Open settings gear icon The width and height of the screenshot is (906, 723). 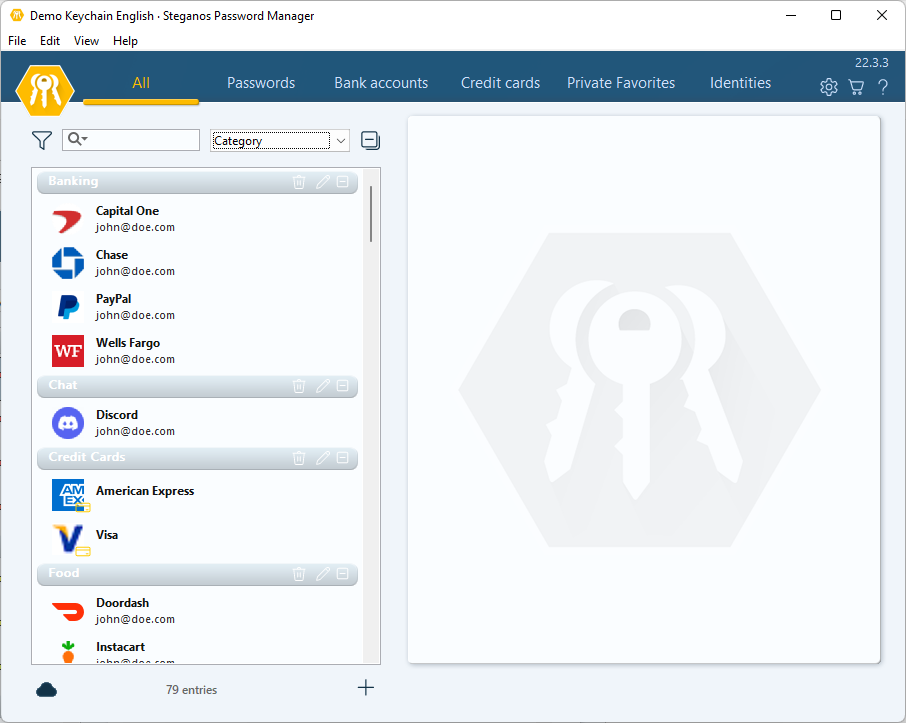(829, 87)
